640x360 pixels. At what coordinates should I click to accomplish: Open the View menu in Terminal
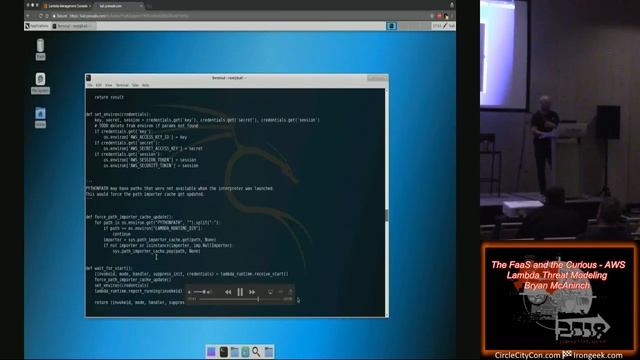coord(109,85)
